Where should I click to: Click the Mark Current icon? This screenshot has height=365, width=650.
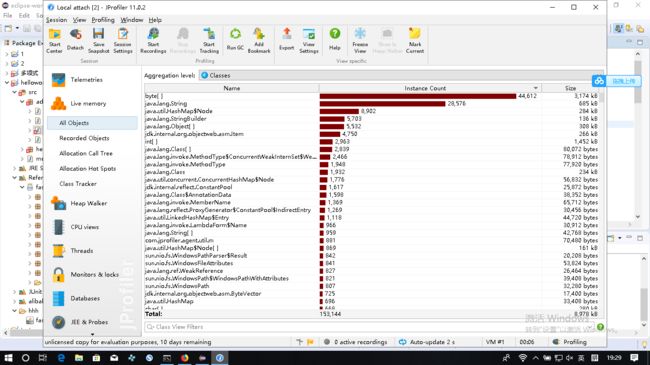(x=415, y=40)
